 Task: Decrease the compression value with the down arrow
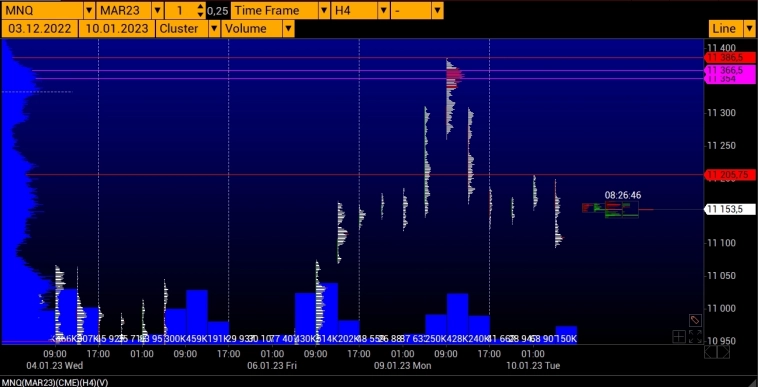pyautogui.click(x=201, y=14)
